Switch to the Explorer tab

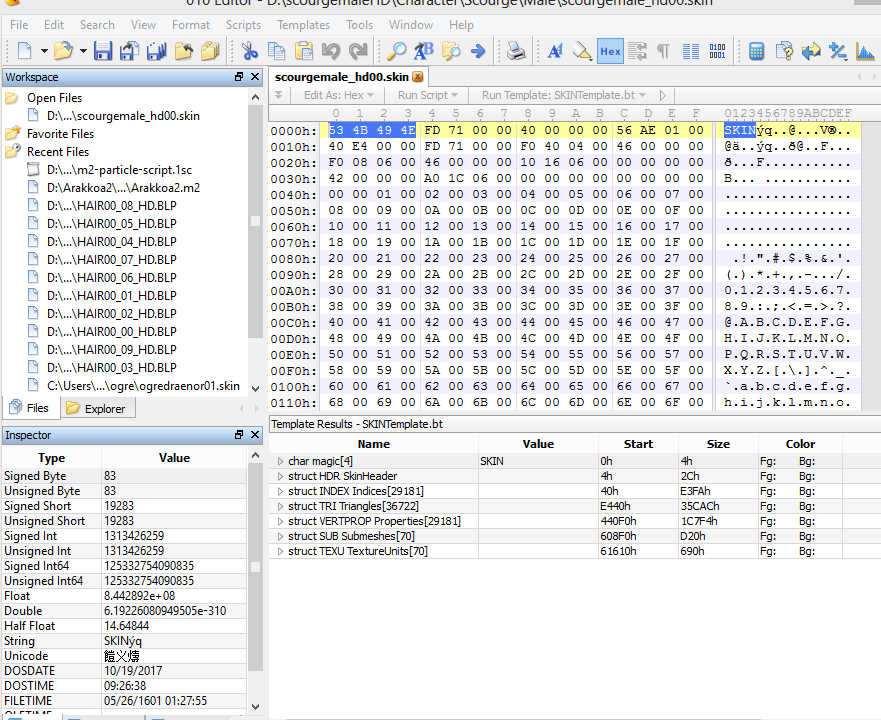point(96,408)
